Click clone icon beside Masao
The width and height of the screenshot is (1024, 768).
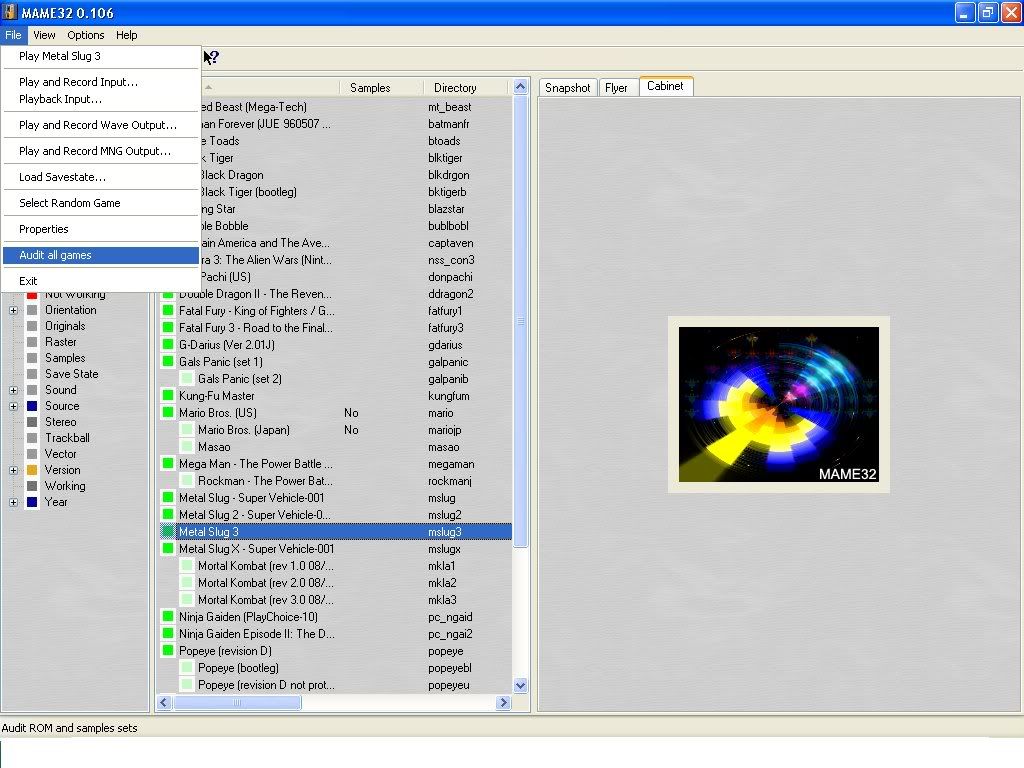187,447
